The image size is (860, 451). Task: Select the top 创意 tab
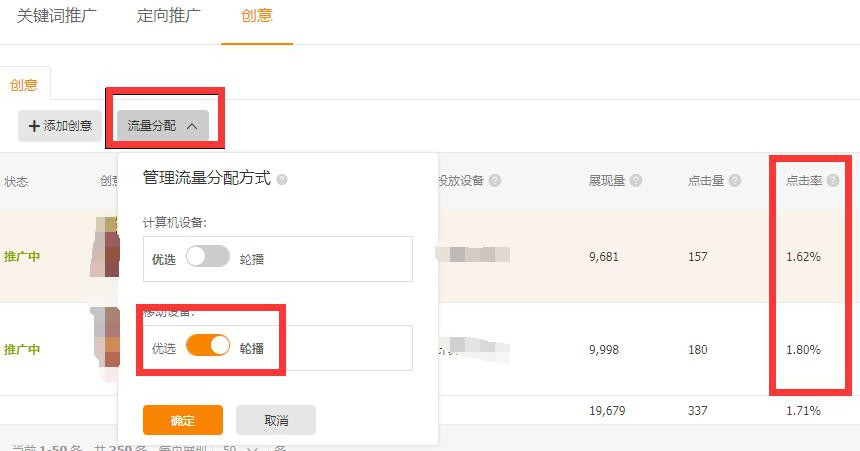coord(257,15)
